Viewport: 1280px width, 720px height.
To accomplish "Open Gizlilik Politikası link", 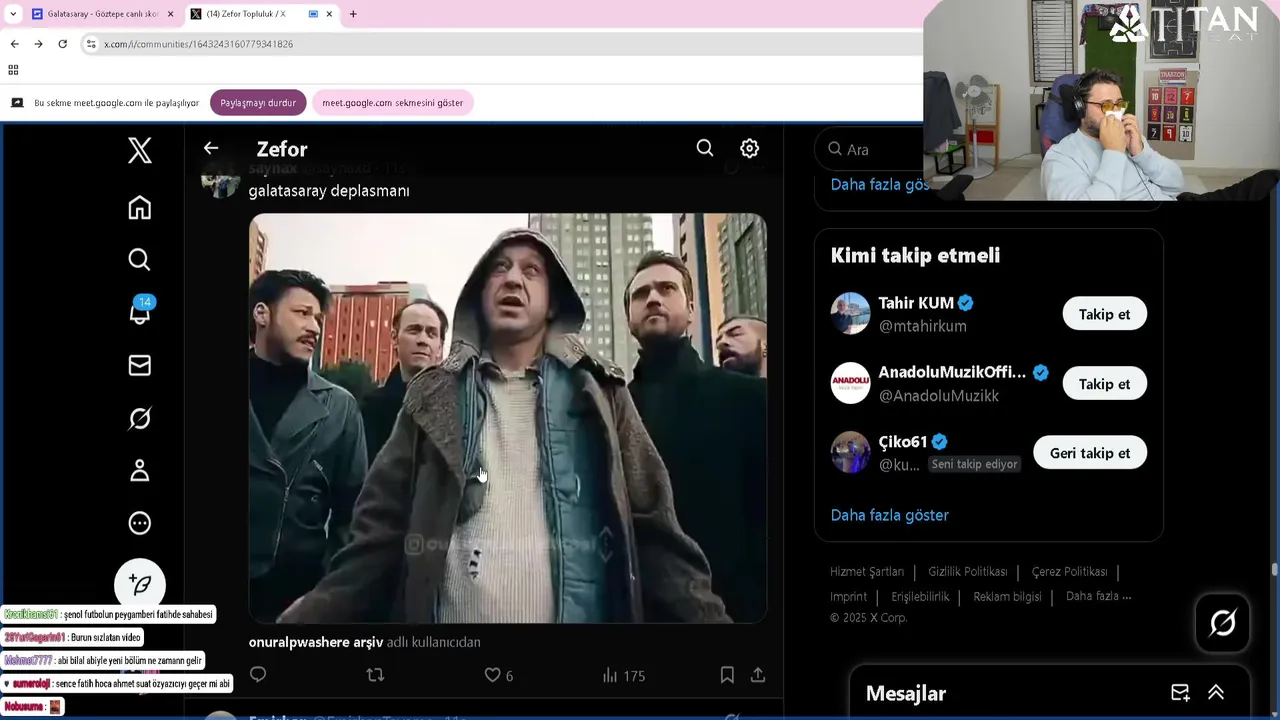I will (x=967, y=572).
